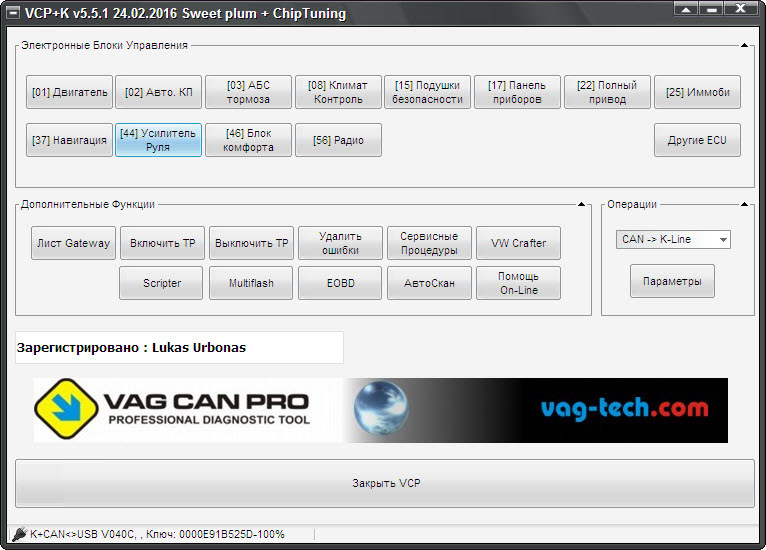Image resolution: width=766 pixels, height=550 pixels.
Task: Open the [08] Климат Контроль module
Action: click(x=338, y=92)
